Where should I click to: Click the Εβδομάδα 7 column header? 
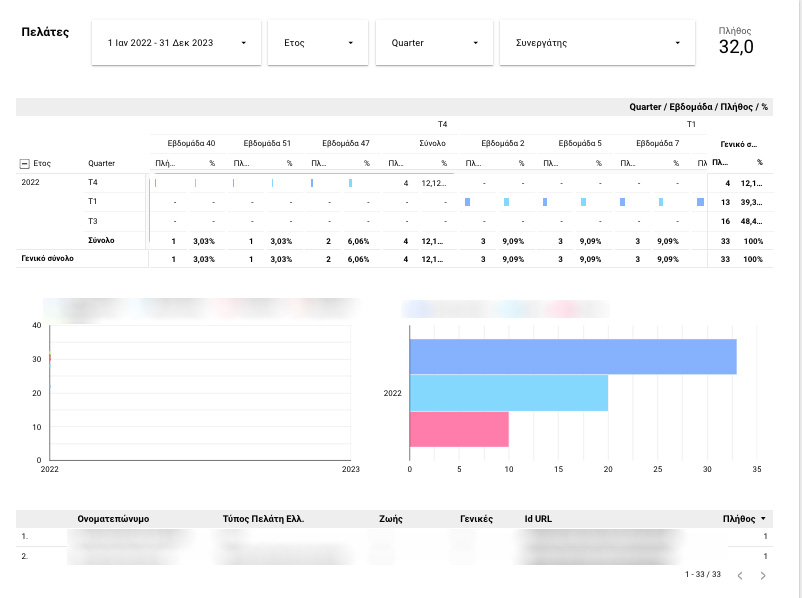point(658,143)
